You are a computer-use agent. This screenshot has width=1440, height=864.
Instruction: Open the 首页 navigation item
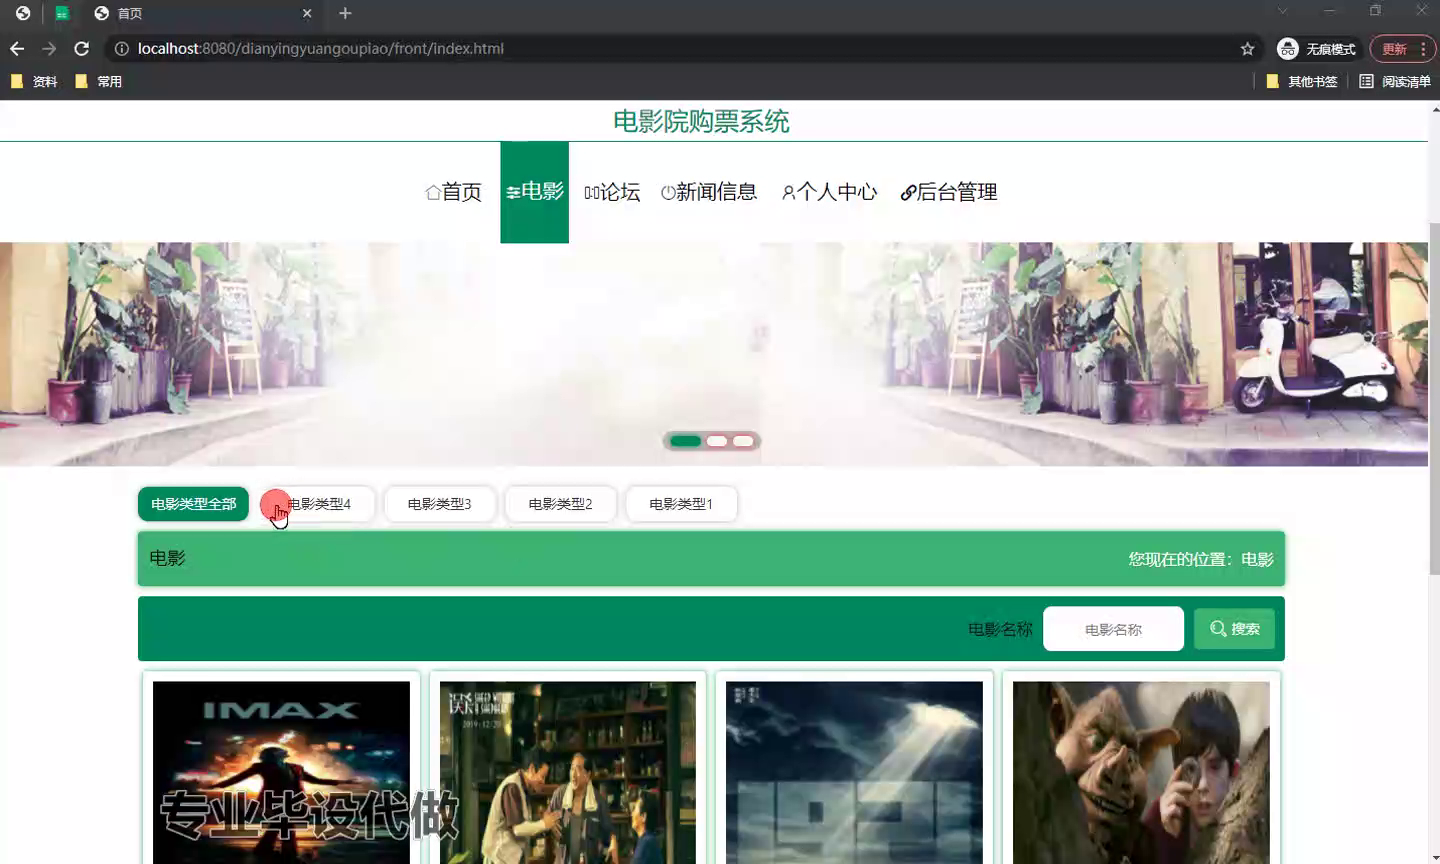pyautogui.click(x=454, y=192)
